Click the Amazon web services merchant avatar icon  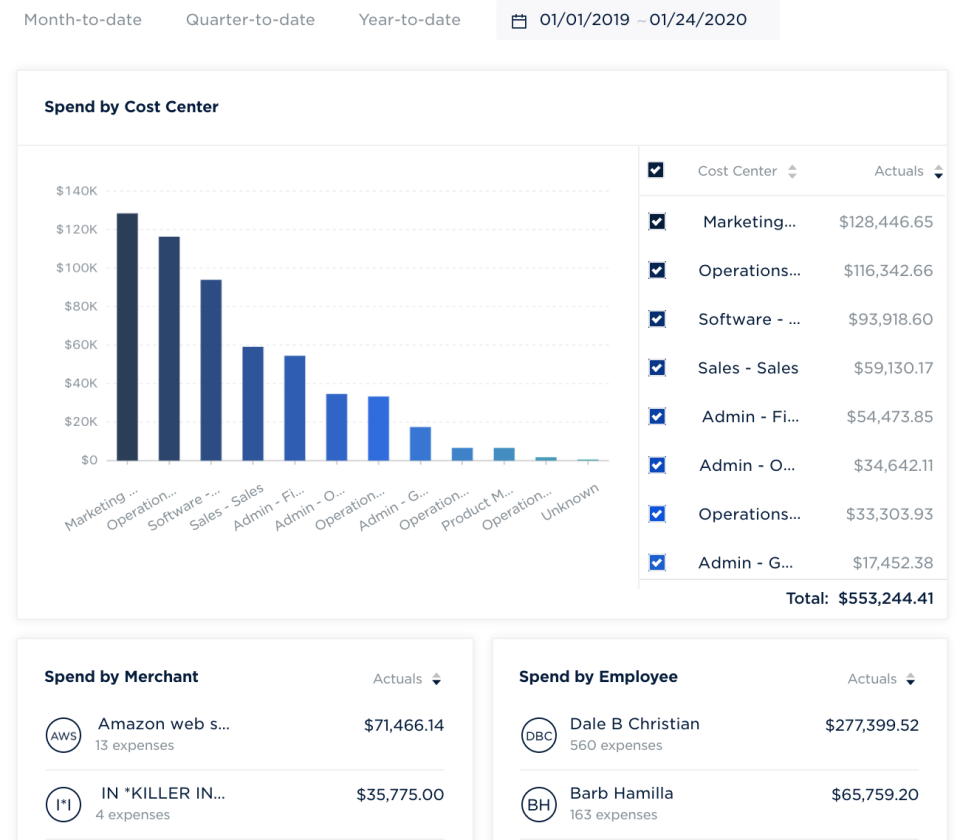63,733
